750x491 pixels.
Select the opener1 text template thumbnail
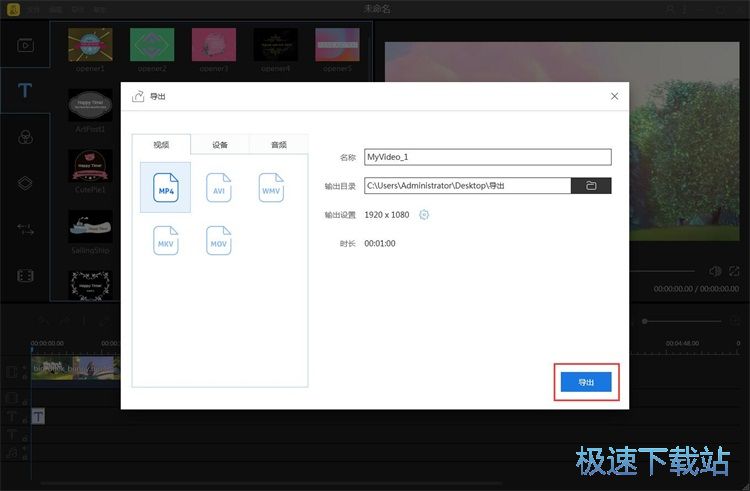point(90,44)
